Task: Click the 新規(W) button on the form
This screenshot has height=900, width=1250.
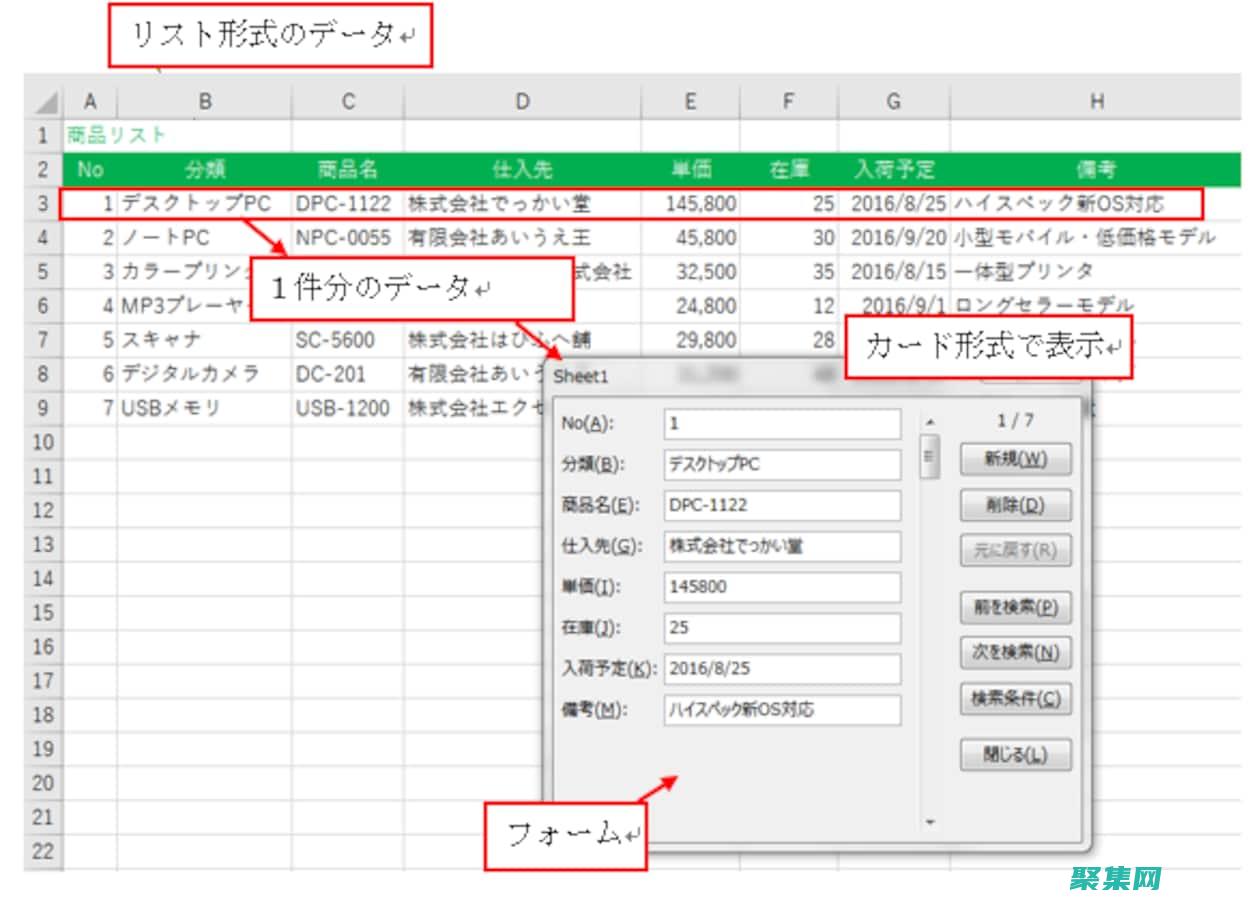Action: pyautogui.click(x=1016, y=459)
